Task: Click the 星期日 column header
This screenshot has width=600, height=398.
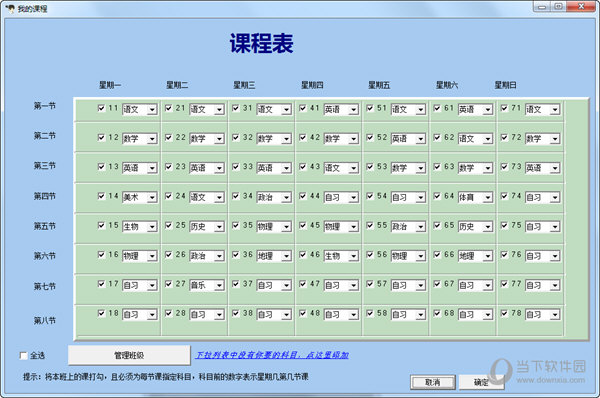Action: pyautogui.click(x=505, y=85)
